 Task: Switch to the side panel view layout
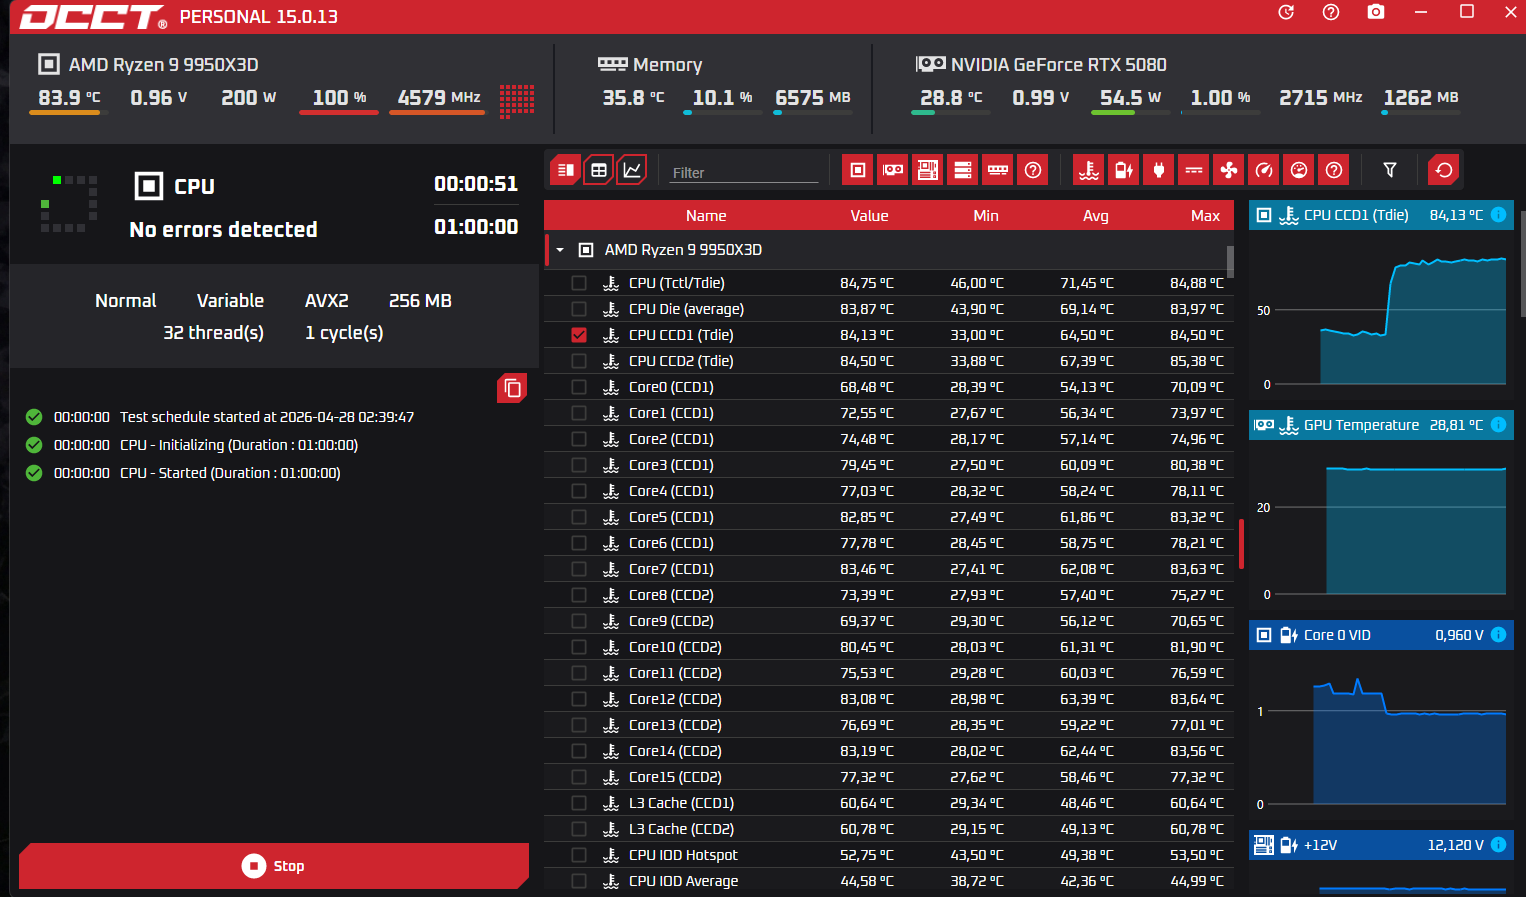(x=565, y=170)
